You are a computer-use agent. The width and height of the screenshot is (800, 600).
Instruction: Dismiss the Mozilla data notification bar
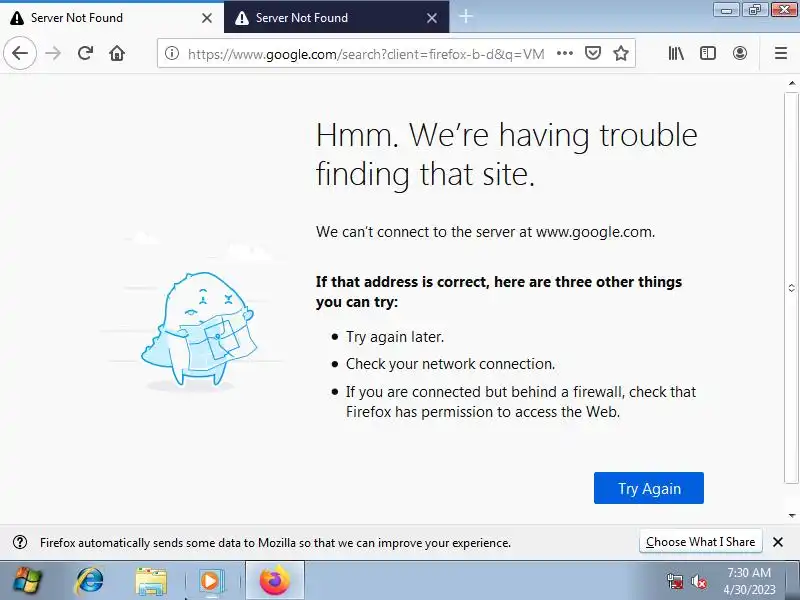tap(778, 542)
